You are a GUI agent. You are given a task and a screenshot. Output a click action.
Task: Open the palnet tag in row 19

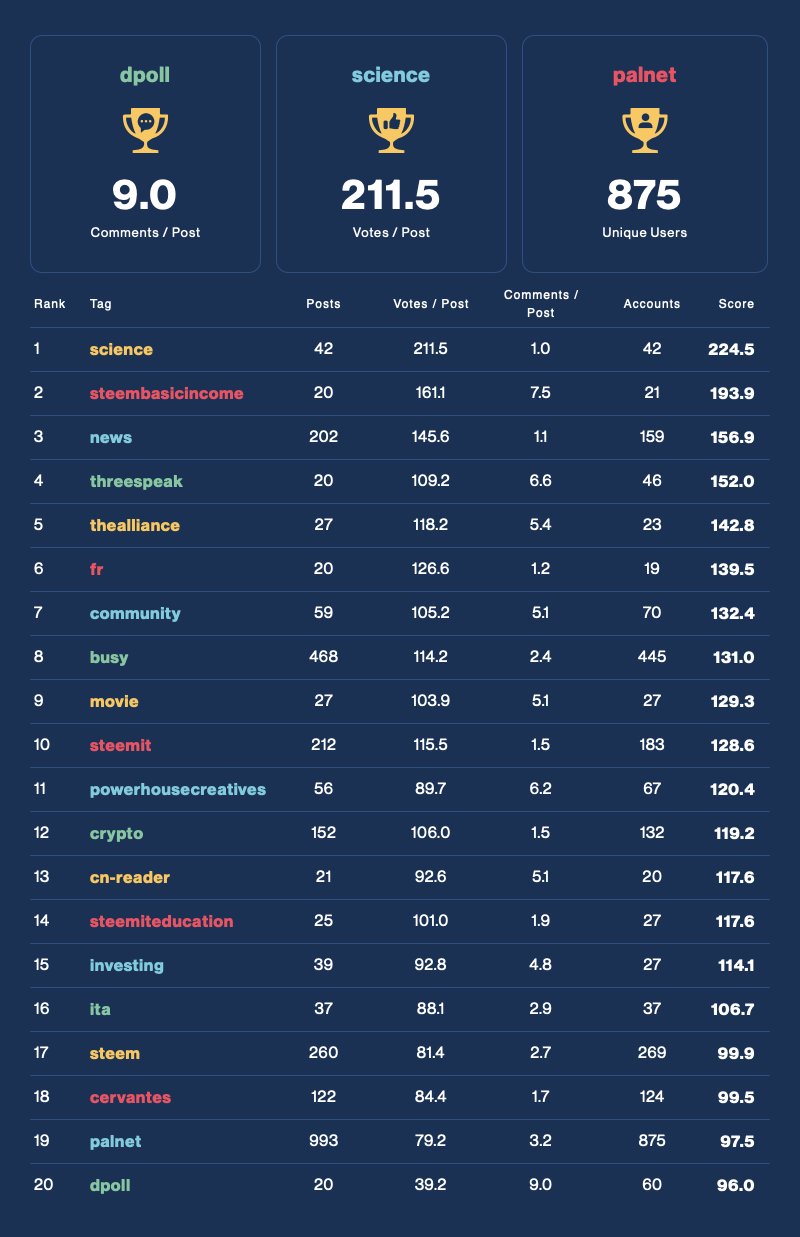point(115,1141)
